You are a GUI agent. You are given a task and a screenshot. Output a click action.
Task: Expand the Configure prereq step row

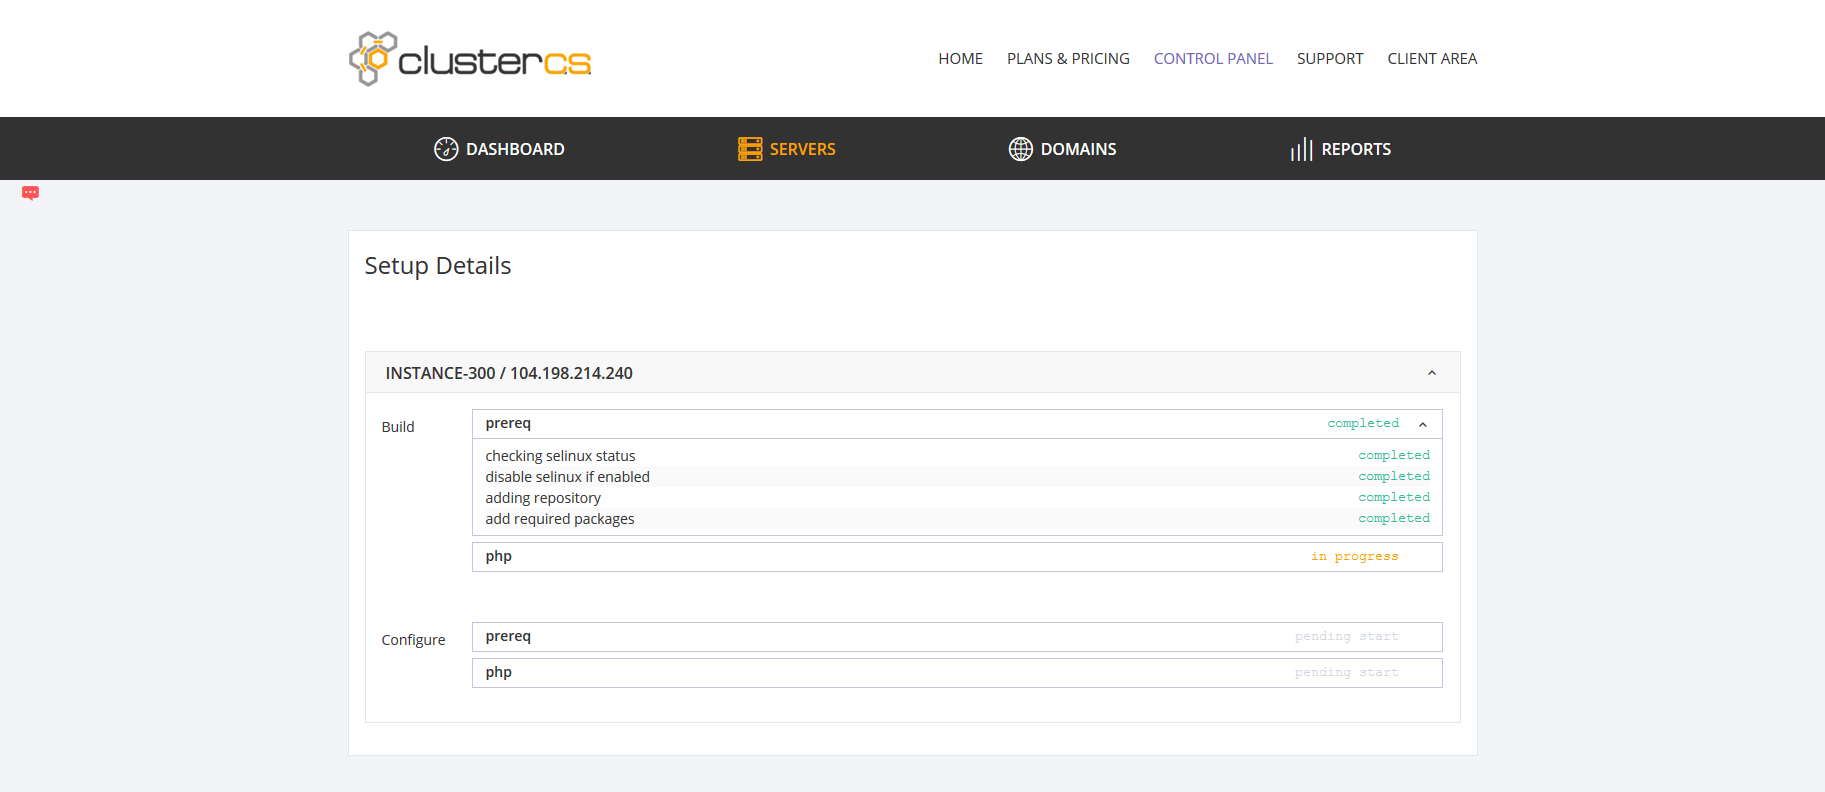[956, 637]
